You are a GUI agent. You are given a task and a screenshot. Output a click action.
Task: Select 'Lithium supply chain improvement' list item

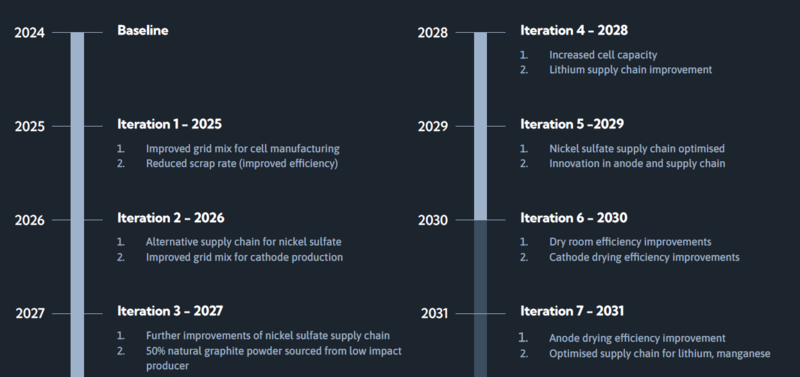click(x=631, y=70)
